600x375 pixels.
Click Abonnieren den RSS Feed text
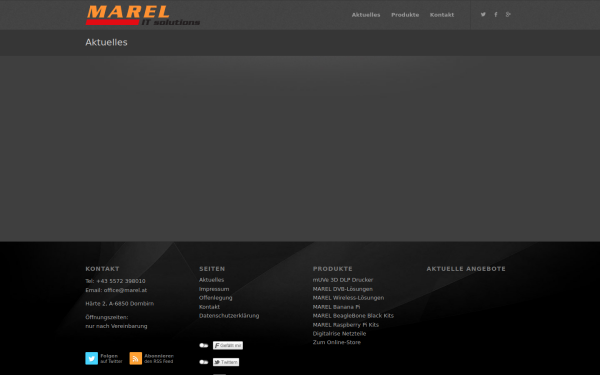(x=159, y=359)
